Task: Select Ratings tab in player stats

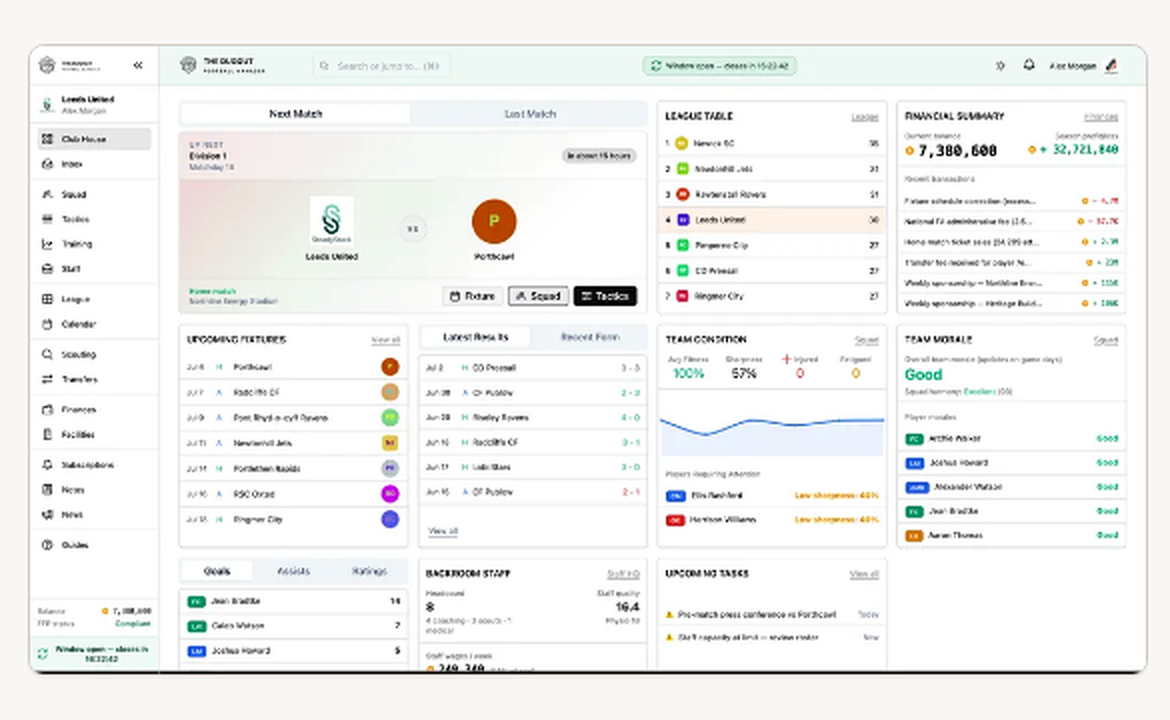Action: tap(369, 571)
